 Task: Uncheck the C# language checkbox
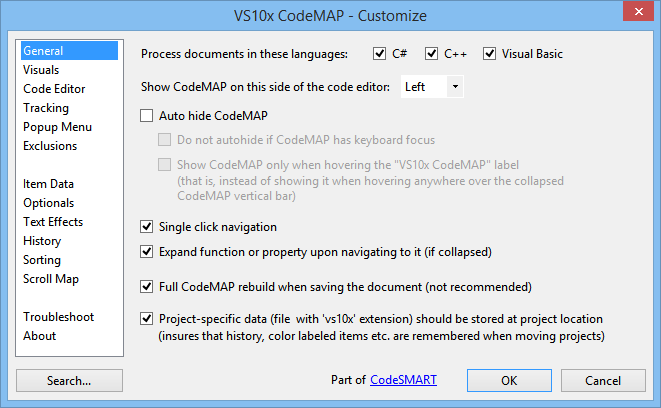click(379, 54)
